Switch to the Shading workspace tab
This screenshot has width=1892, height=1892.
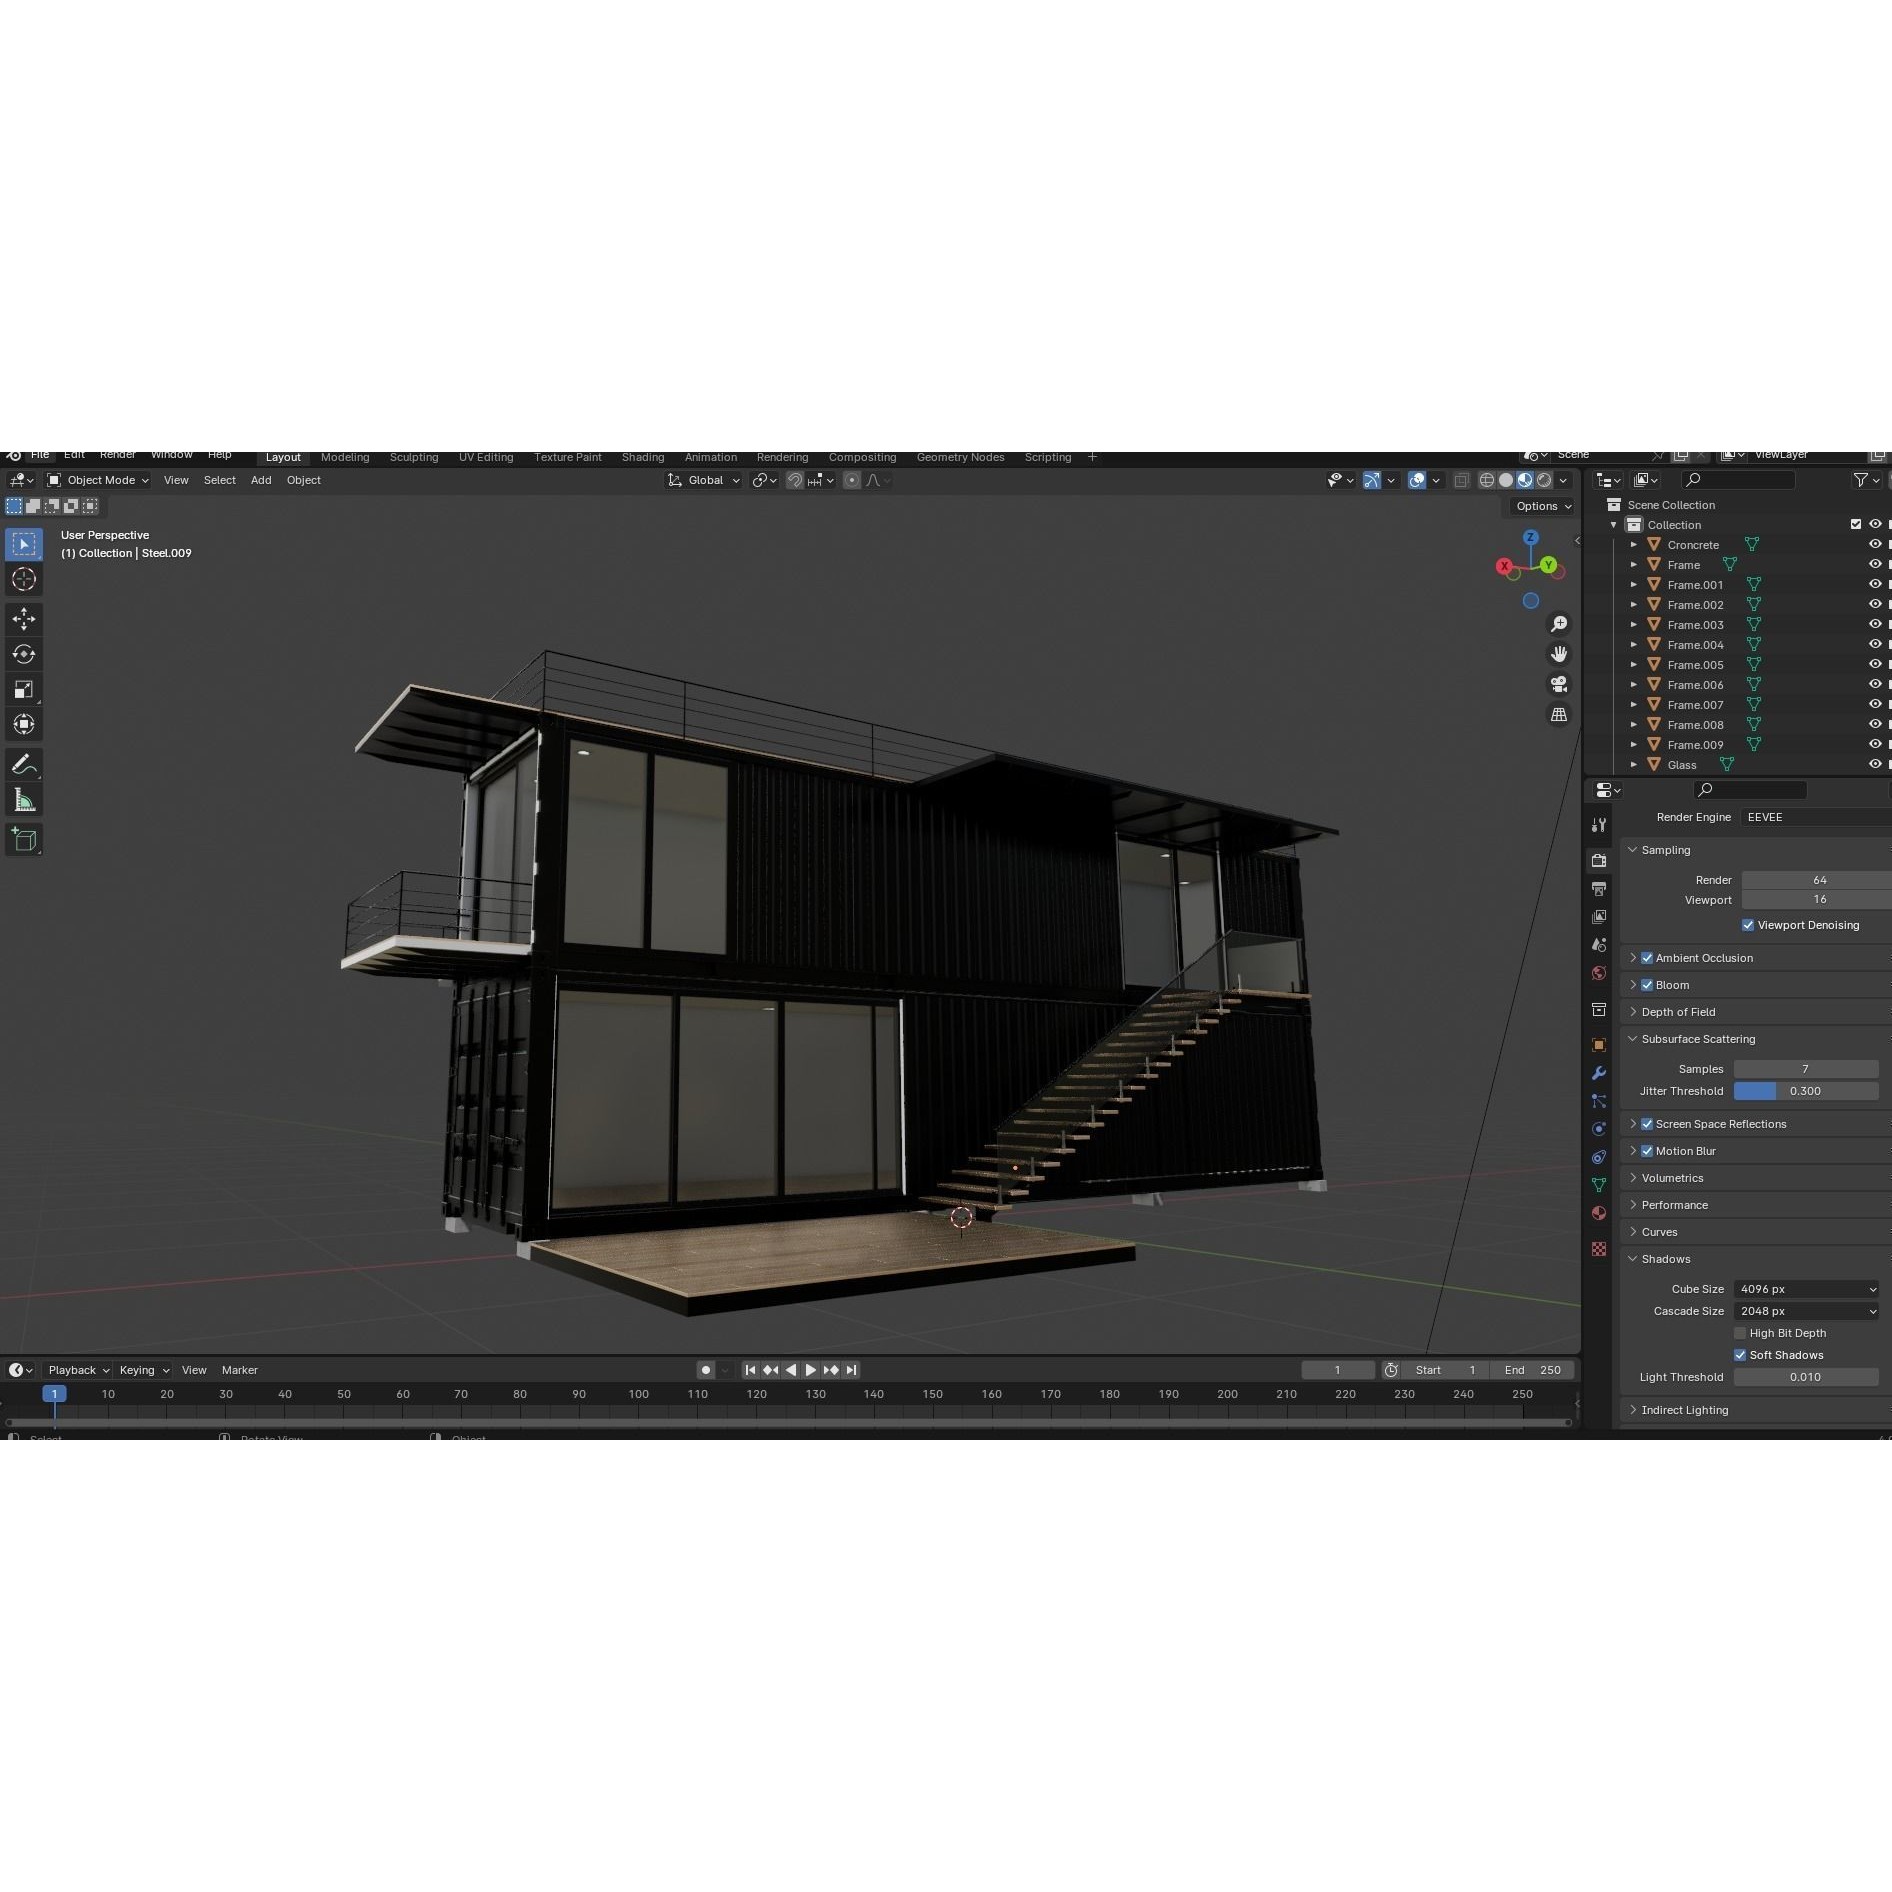[643, 457]
